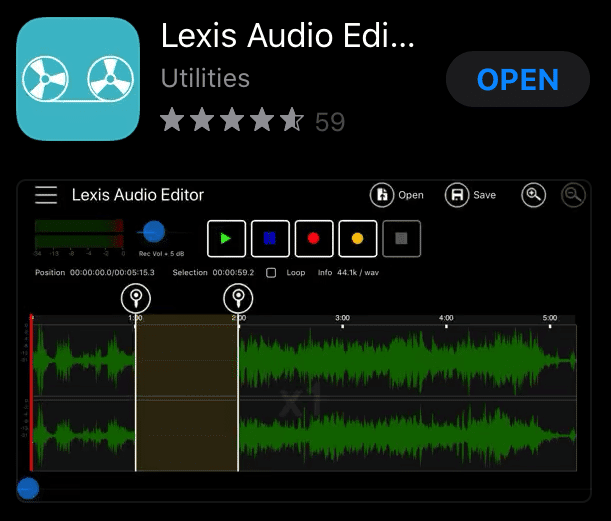611x521 pixels.
Task: Click the Rec Vol + 5 dB label
Action: click(161, 254)
